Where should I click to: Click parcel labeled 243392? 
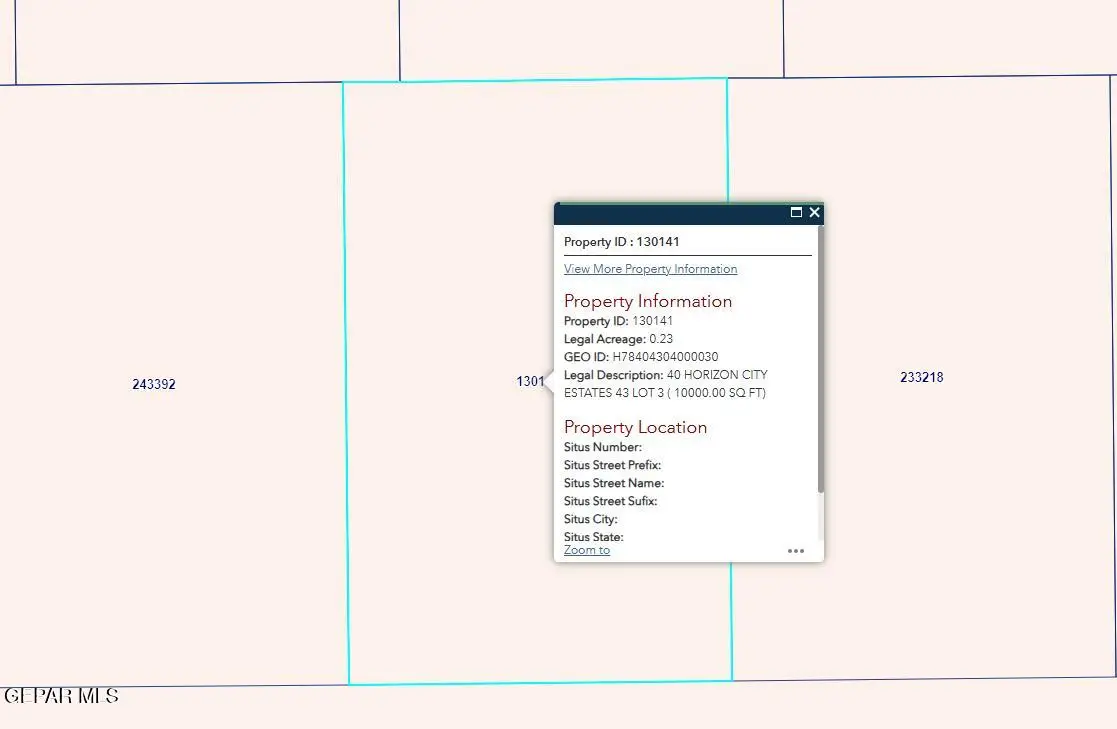click(x=154, y=384)
